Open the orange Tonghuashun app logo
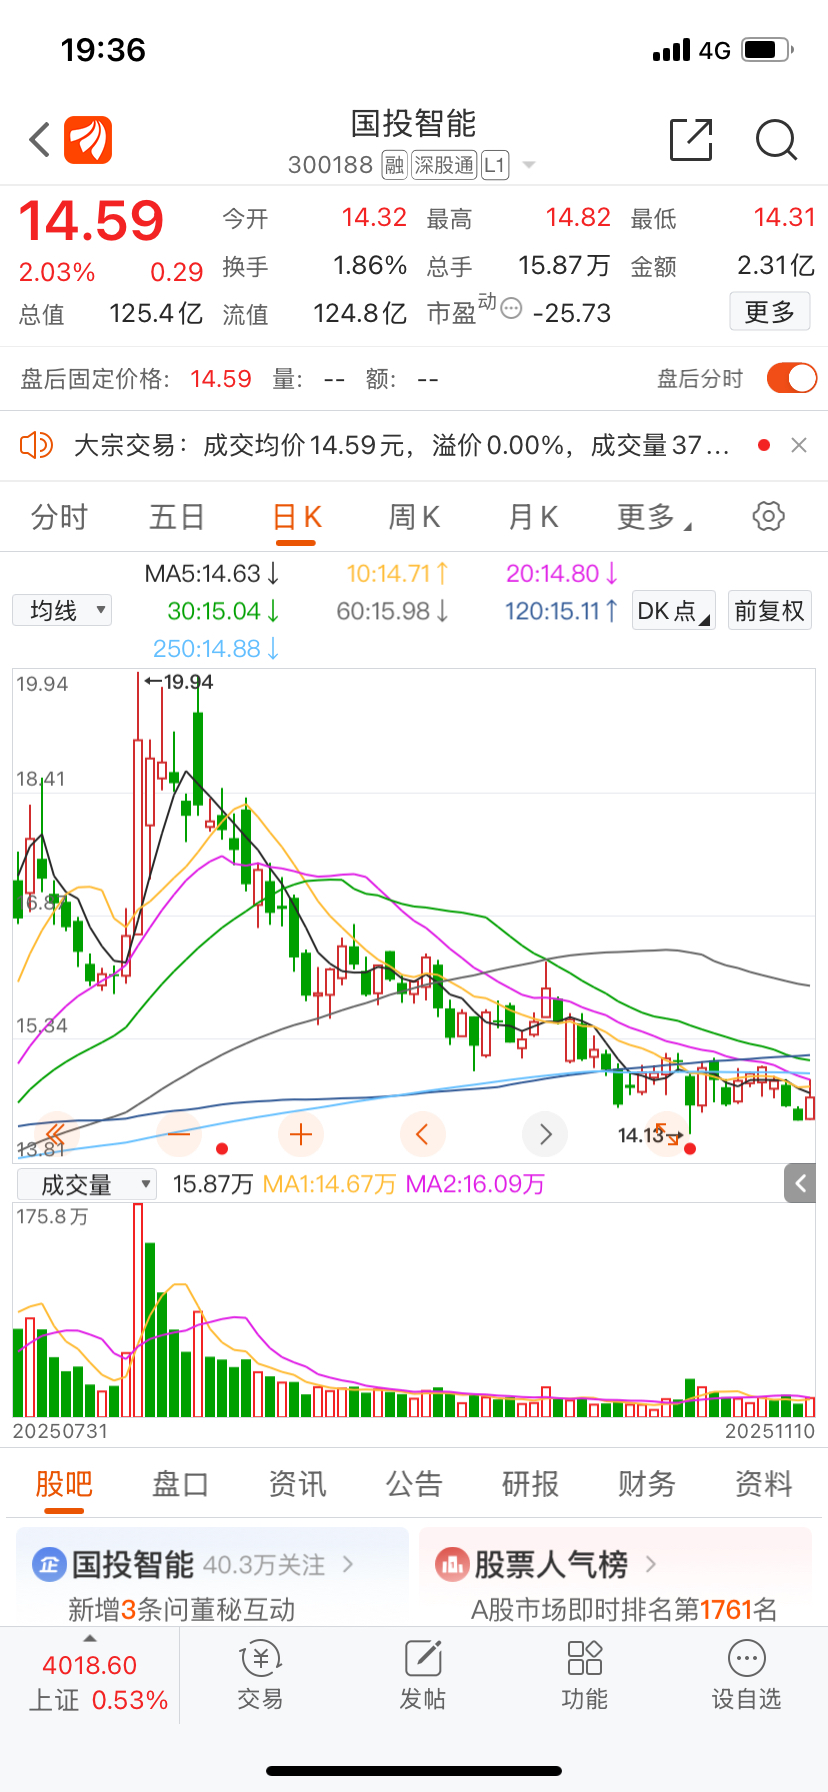The image size is (828, 1792). [x=88, y=139]
